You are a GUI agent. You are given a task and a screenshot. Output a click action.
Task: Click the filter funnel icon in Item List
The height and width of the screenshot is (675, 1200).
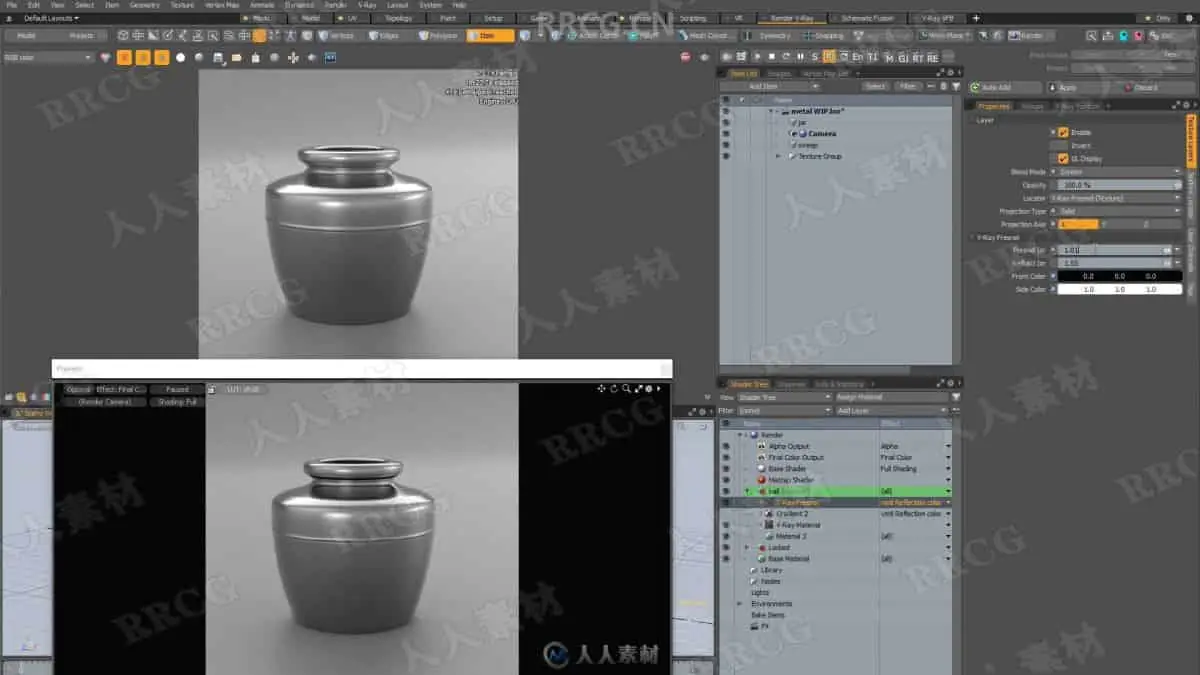click(x=956, y=87)
